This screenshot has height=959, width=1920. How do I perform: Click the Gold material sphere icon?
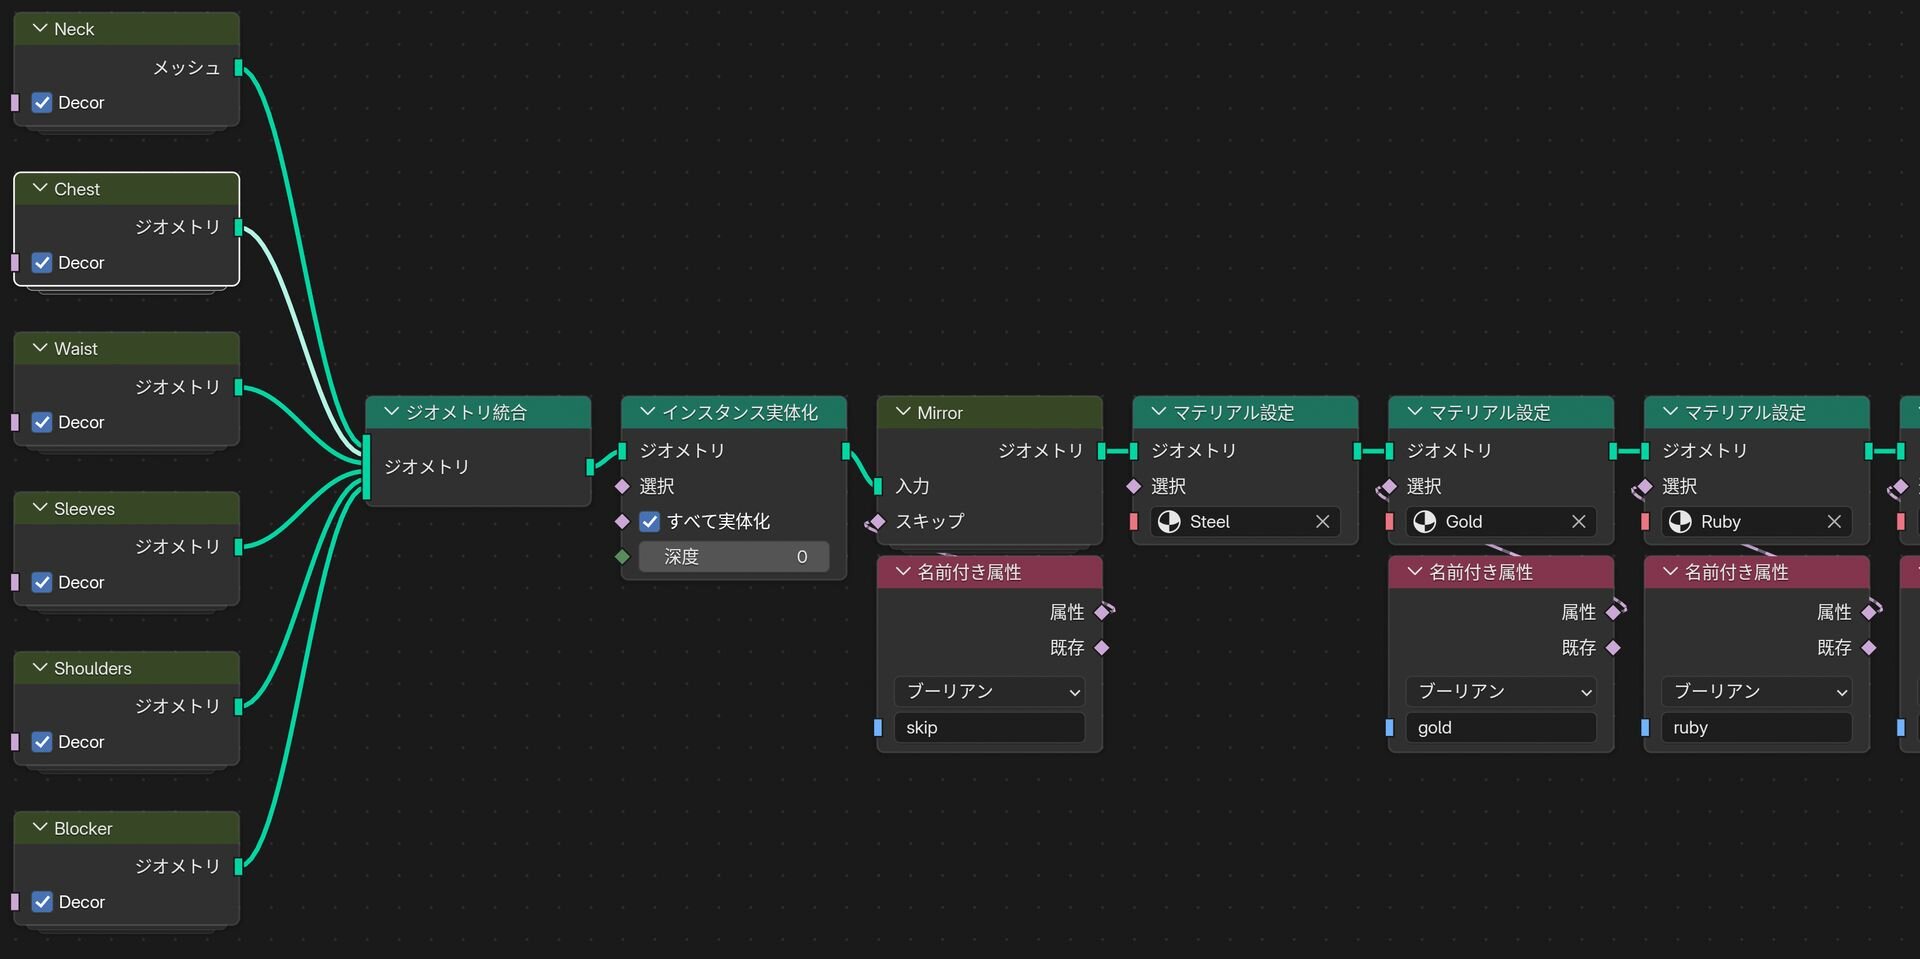1425,522
